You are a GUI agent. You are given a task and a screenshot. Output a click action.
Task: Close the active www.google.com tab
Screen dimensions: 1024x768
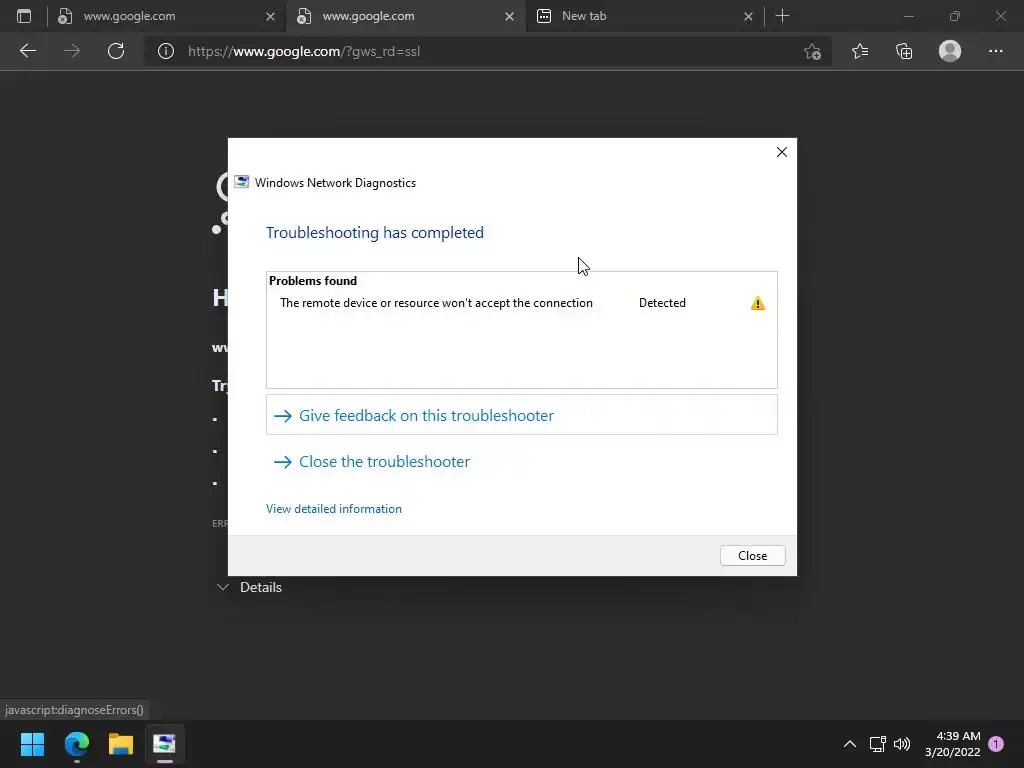point(509,16)
